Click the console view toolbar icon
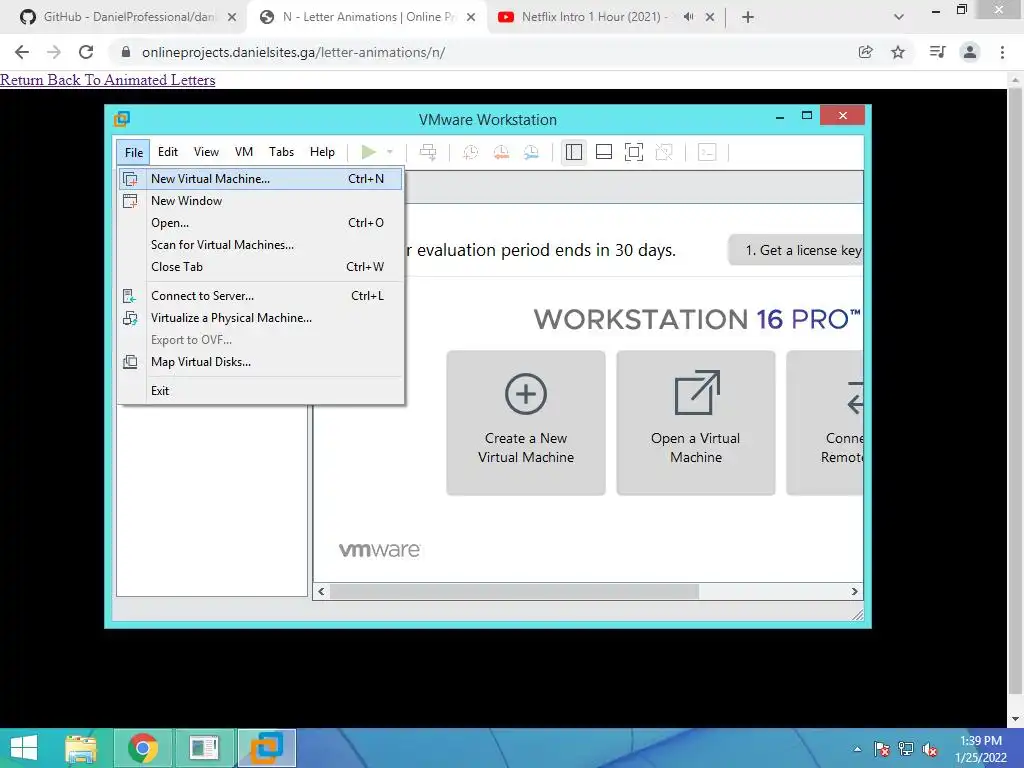 tap(707, 152)
